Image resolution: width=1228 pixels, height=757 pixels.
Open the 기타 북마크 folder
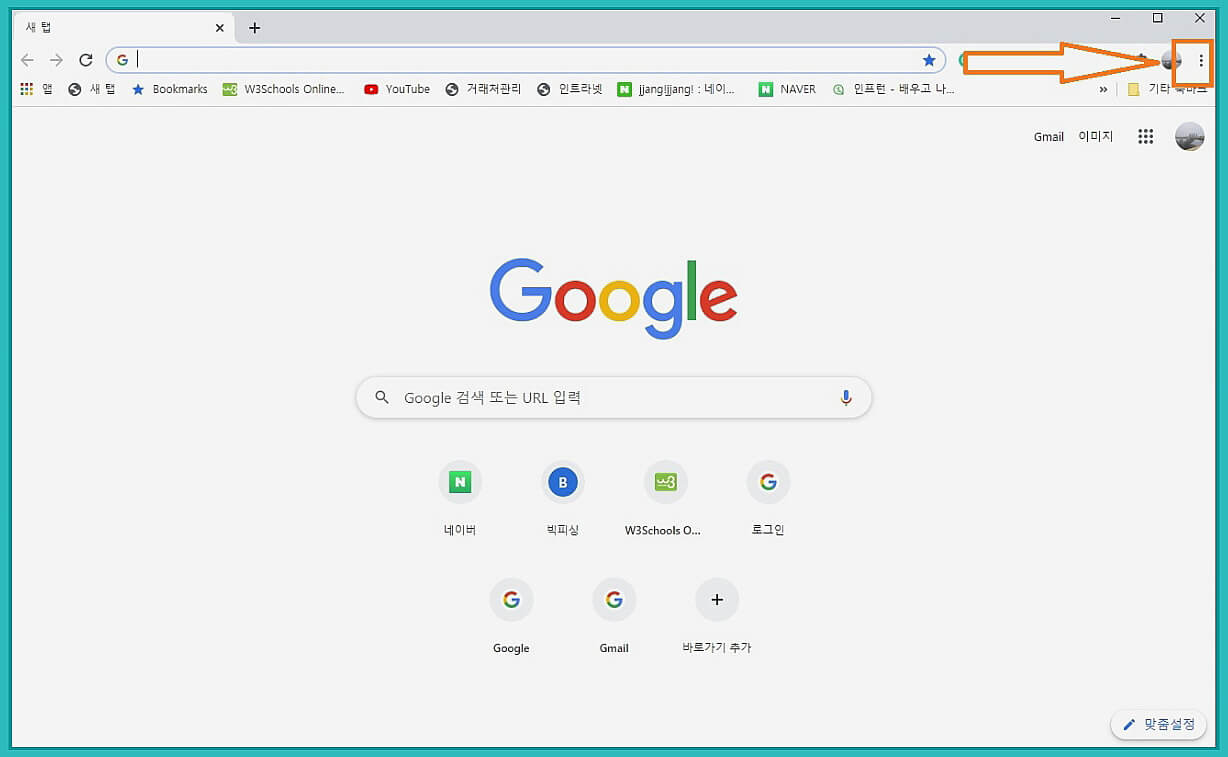coord(1166,89)
